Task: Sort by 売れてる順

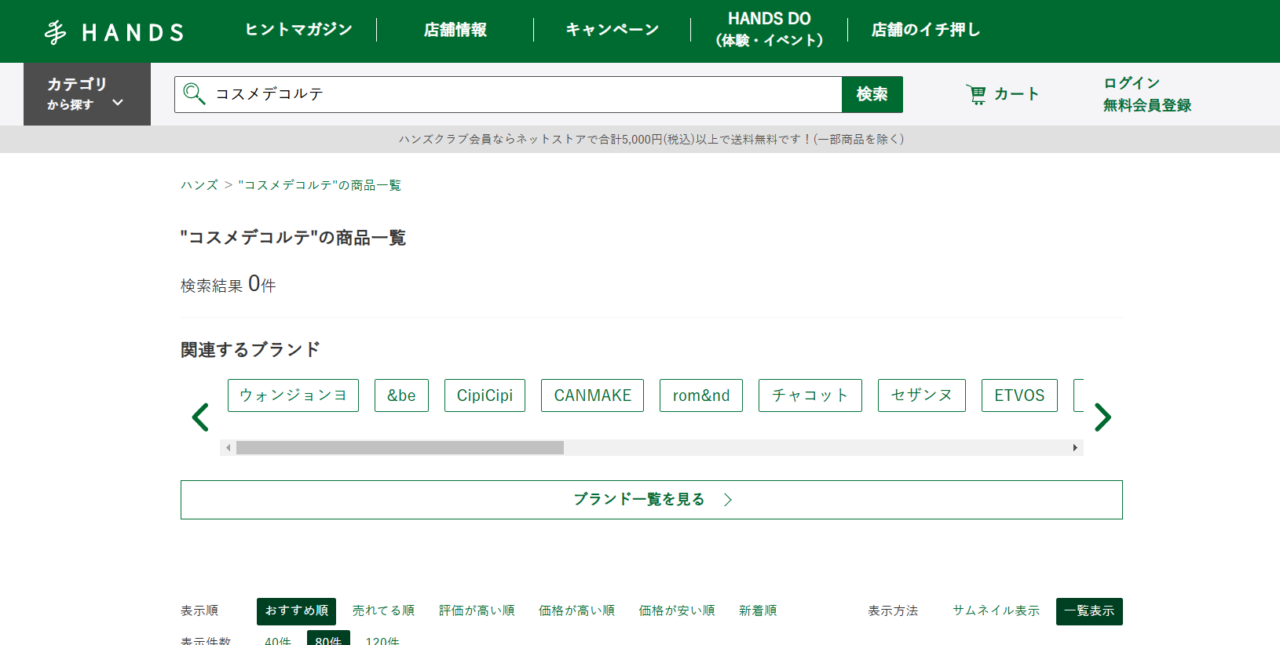Action: [383, 611]
